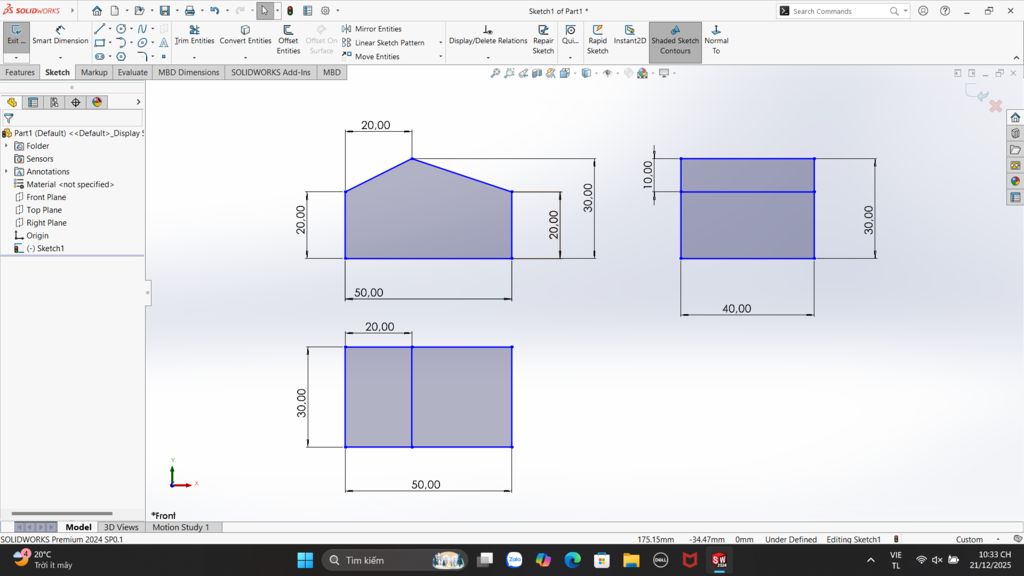
Task: Click the Home icon in title toolbar
Action: (x=97, y=10)
